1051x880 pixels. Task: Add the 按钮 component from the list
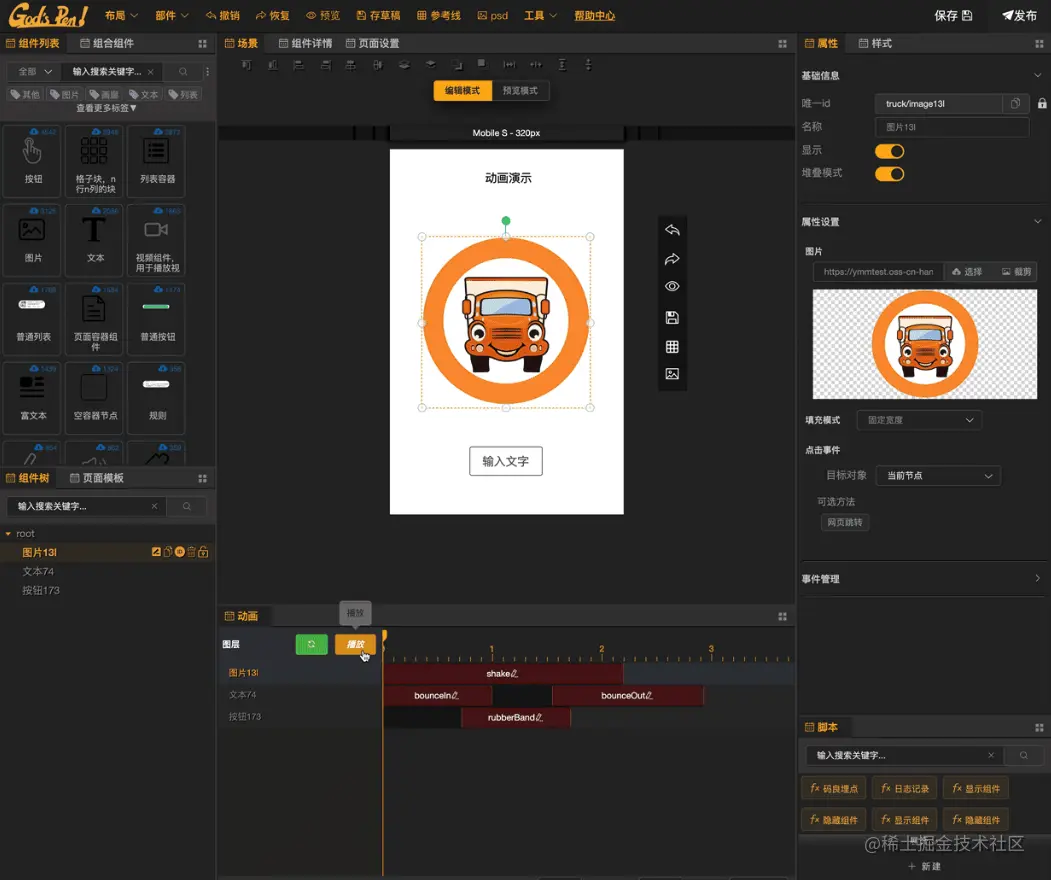[33, 161]
